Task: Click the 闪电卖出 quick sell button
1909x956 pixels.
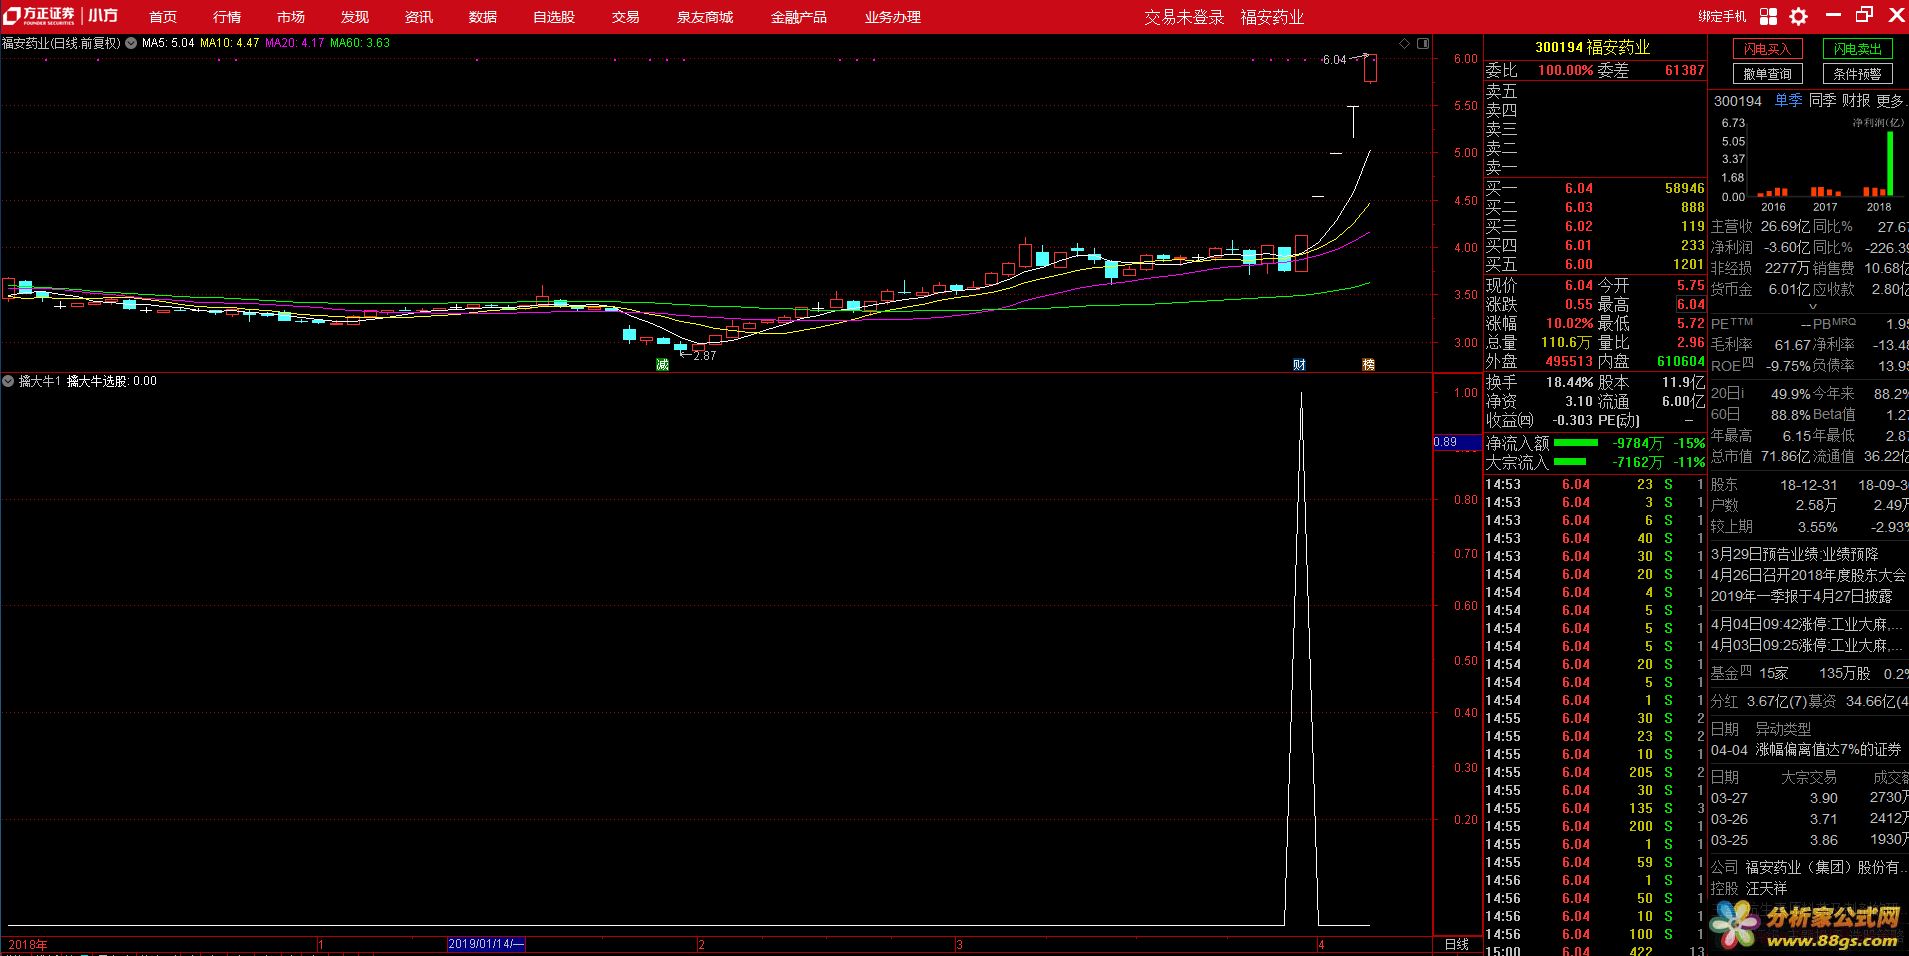Action: 1858,49
